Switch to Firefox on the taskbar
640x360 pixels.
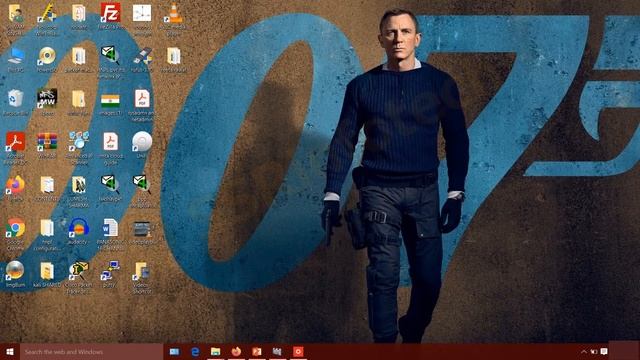click(236, 351)
